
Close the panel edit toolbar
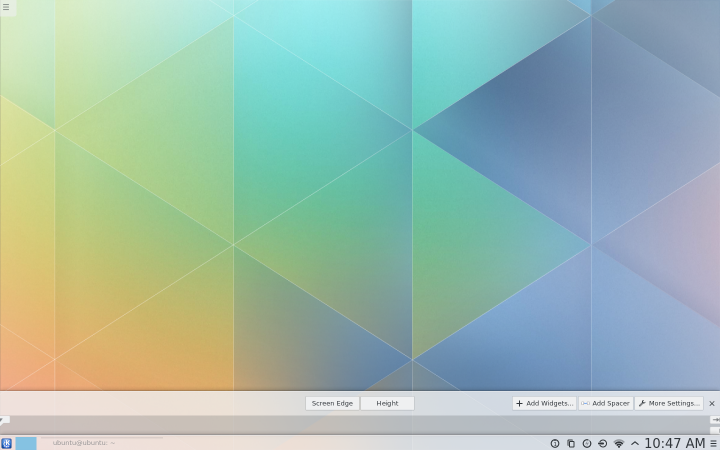pyautogui.click(x=712, y=403)
